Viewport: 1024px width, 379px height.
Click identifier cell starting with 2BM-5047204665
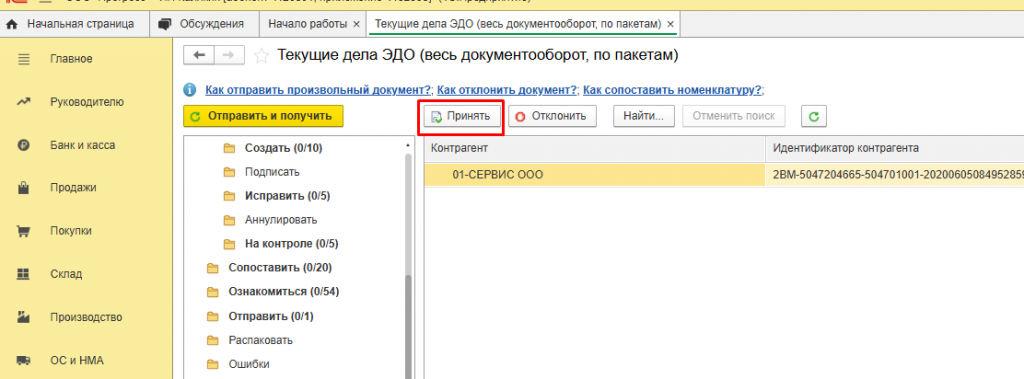coord(895,174)
